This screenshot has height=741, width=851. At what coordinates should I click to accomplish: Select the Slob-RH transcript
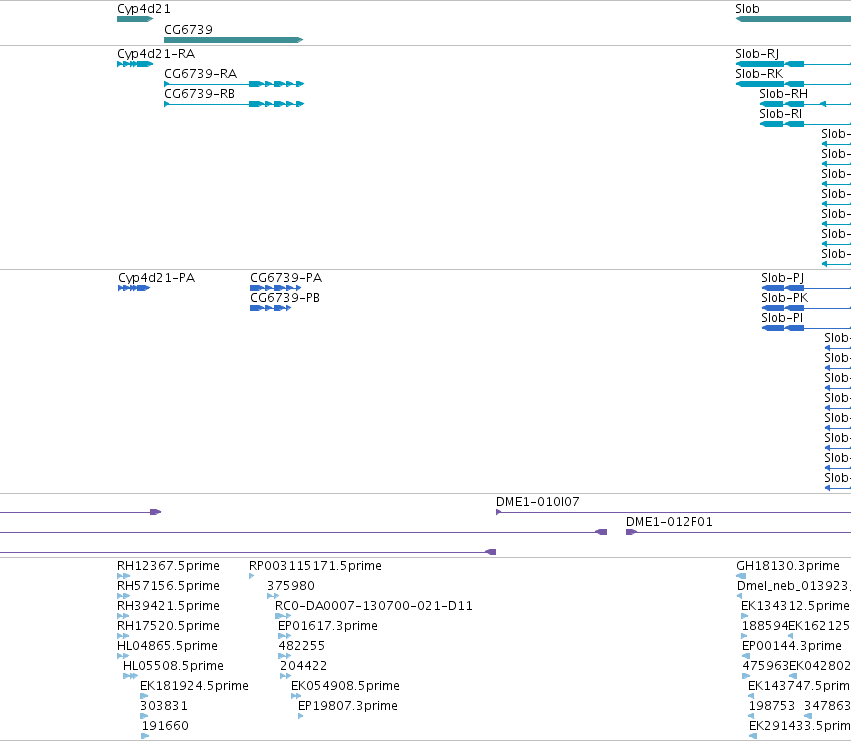pos(805,104)
